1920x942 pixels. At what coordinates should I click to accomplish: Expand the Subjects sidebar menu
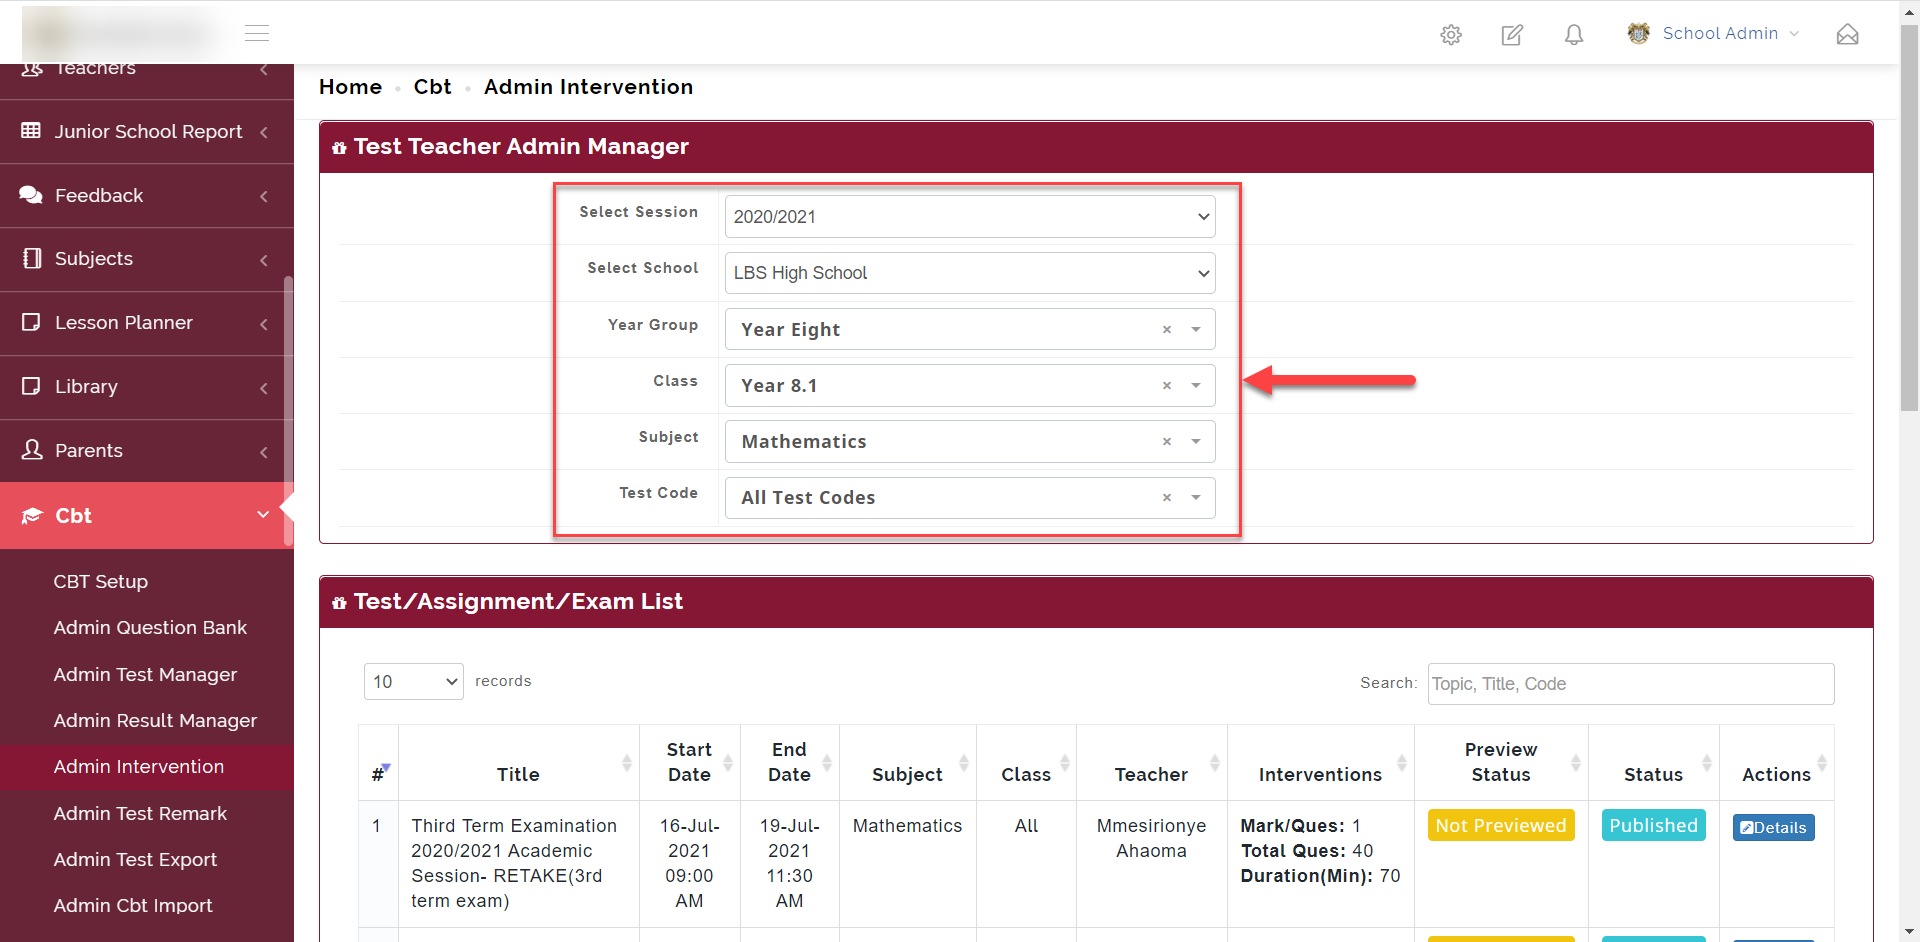coord(264,260)
